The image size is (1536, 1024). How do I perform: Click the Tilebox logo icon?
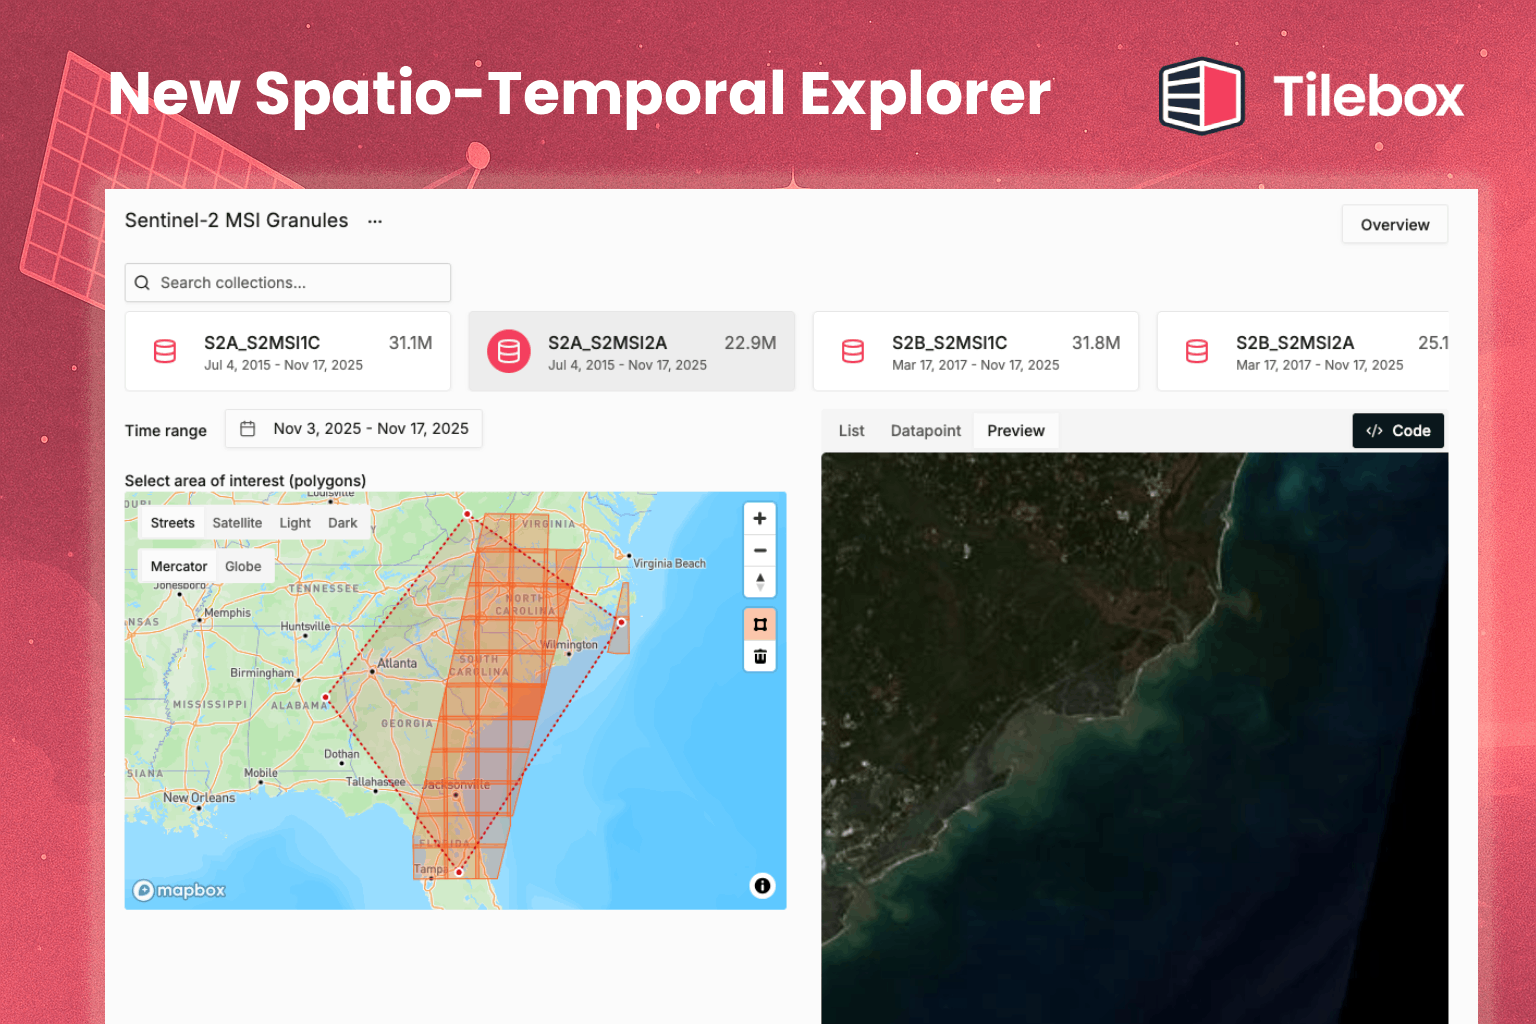point(1201,96)
